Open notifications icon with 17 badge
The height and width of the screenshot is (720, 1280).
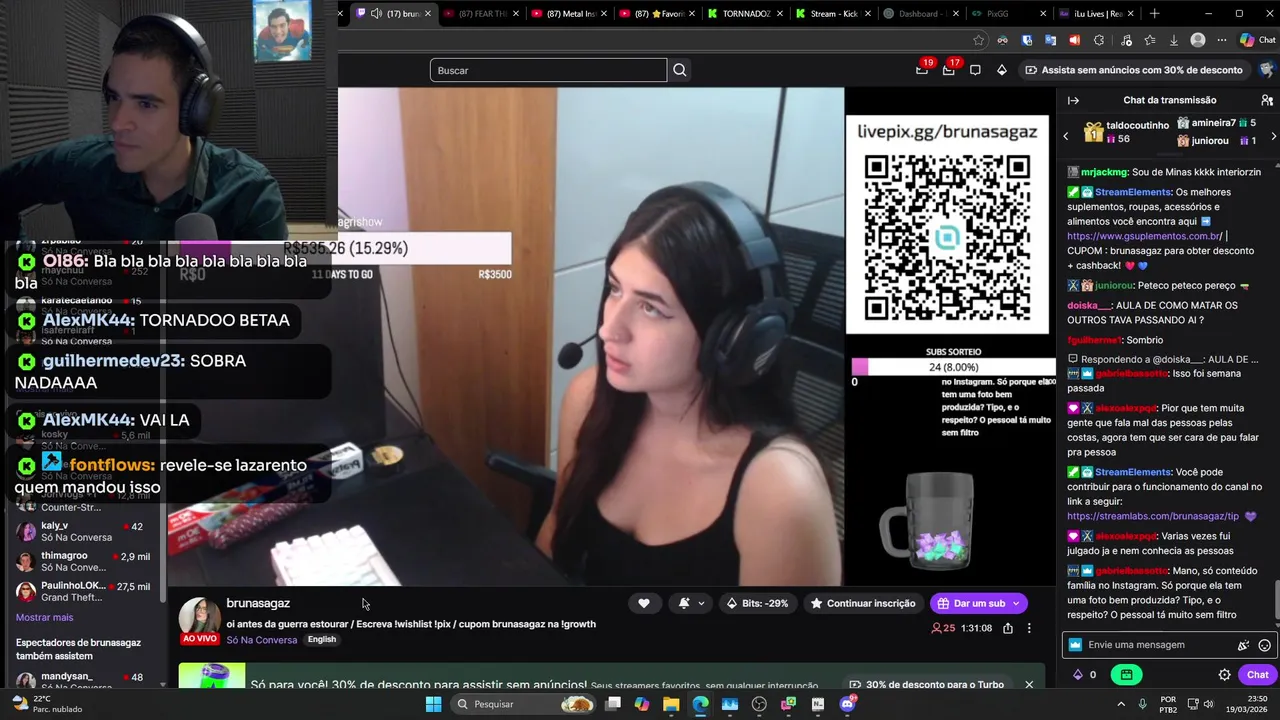click(948, 70)
